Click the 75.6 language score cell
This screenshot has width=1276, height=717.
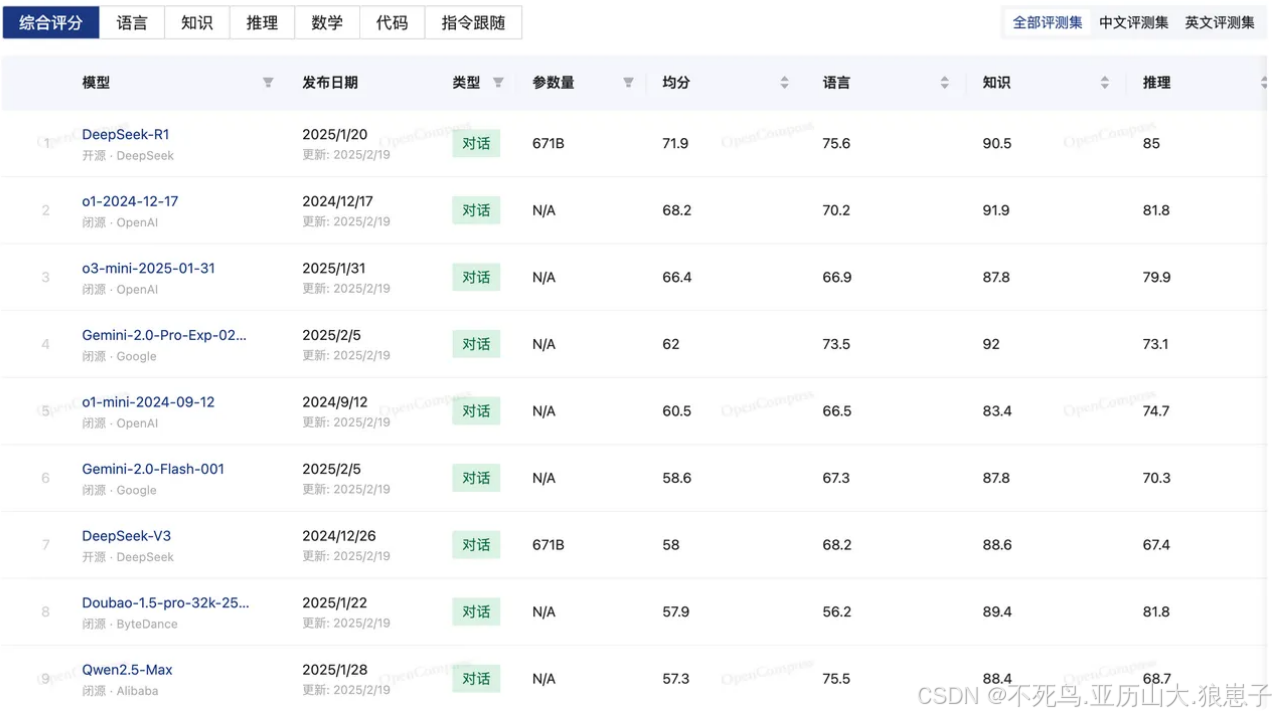836,144
